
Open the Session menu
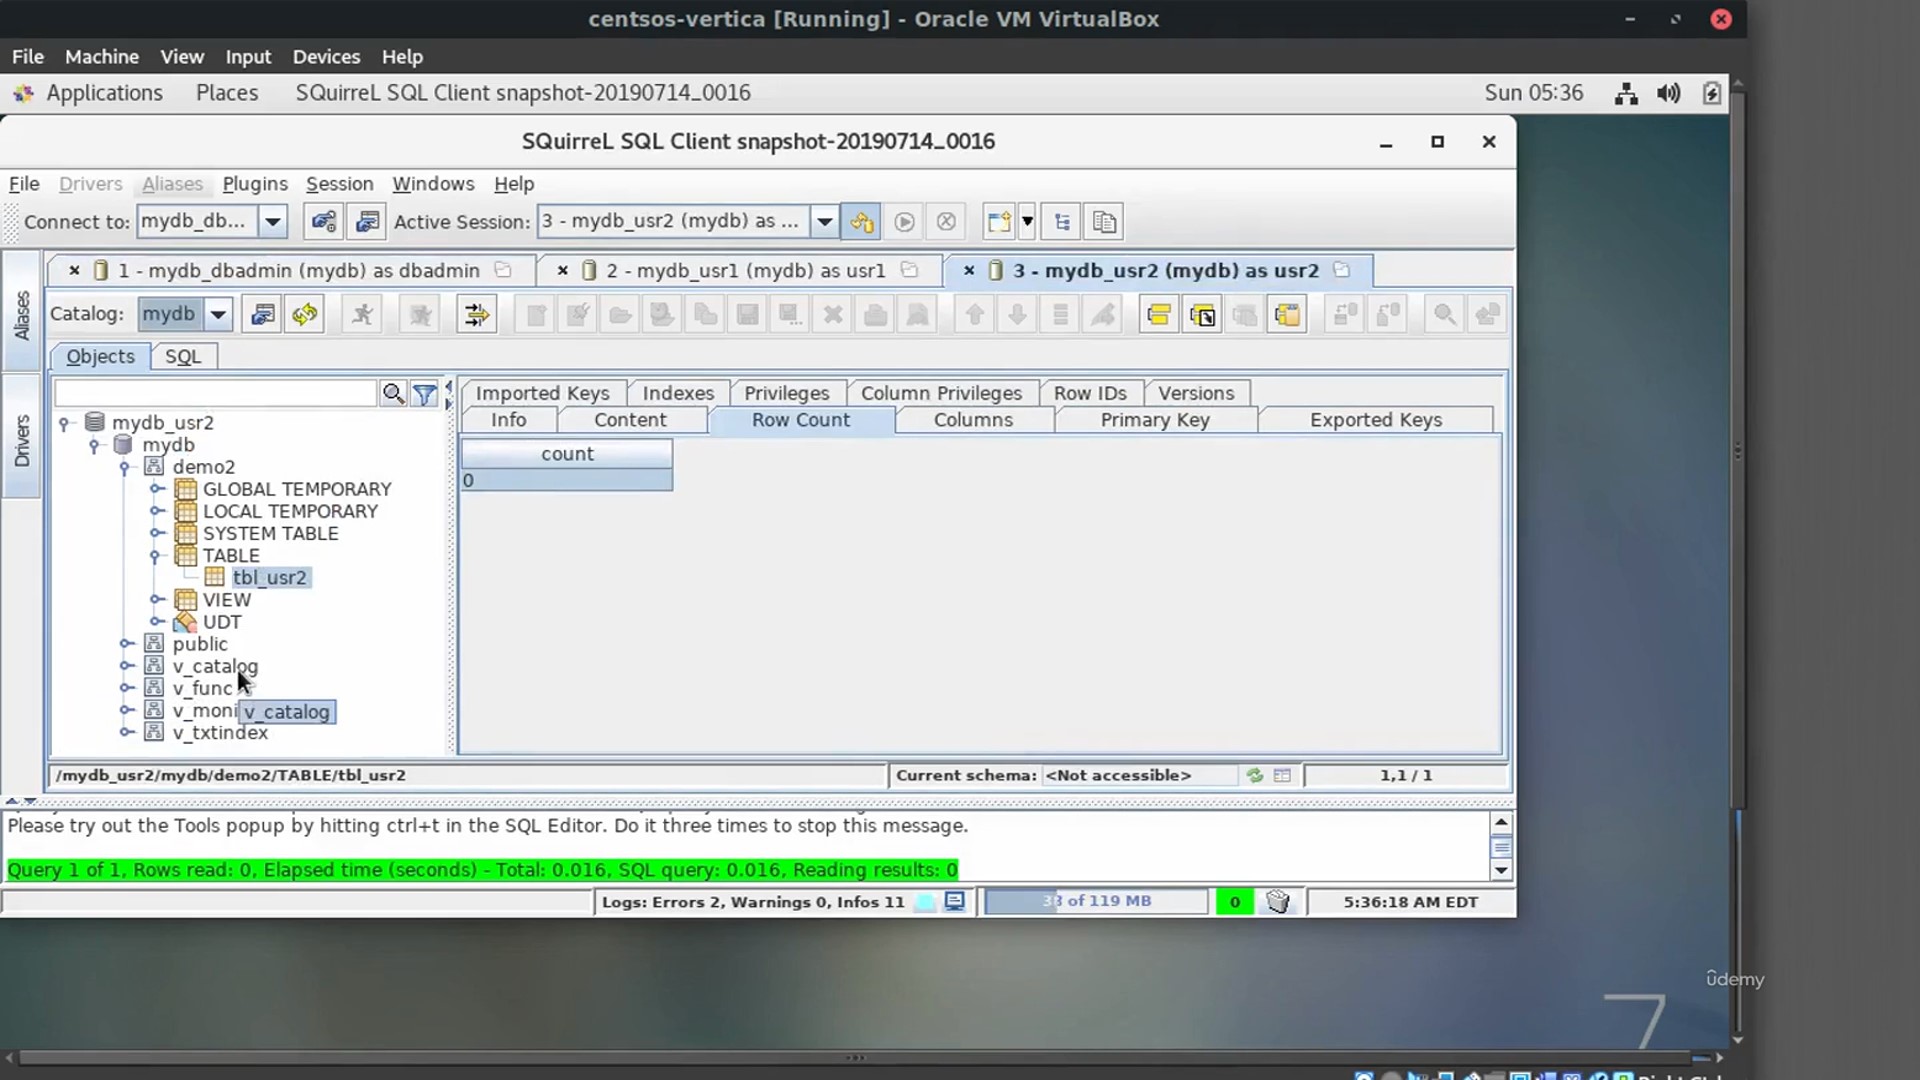click(339, 184)
